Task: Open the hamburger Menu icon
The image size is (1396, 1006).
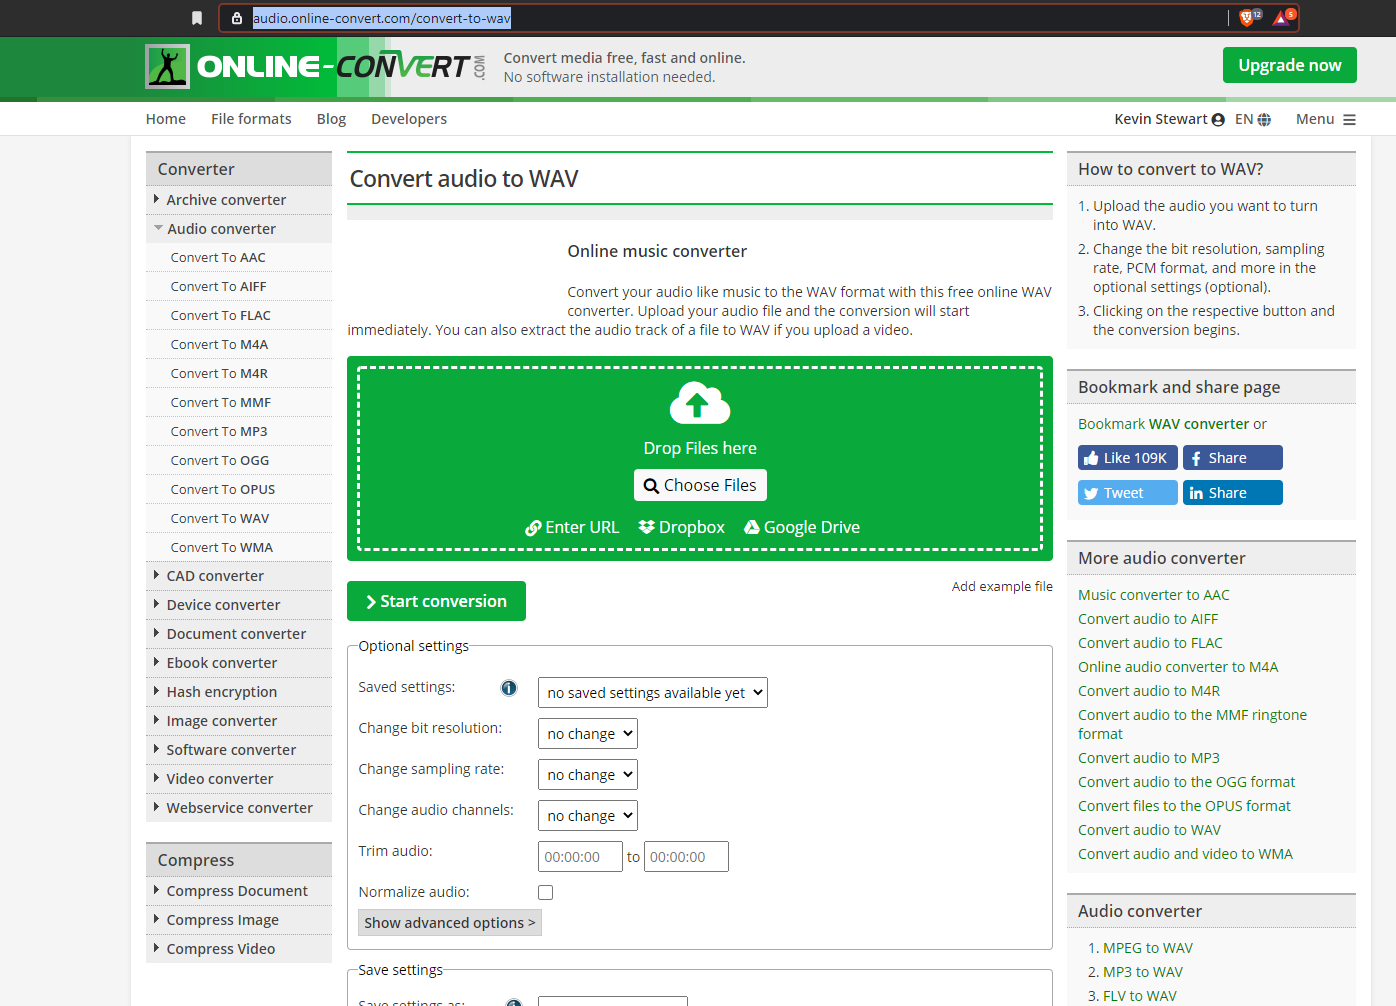Action: (x=1349, y=120)
